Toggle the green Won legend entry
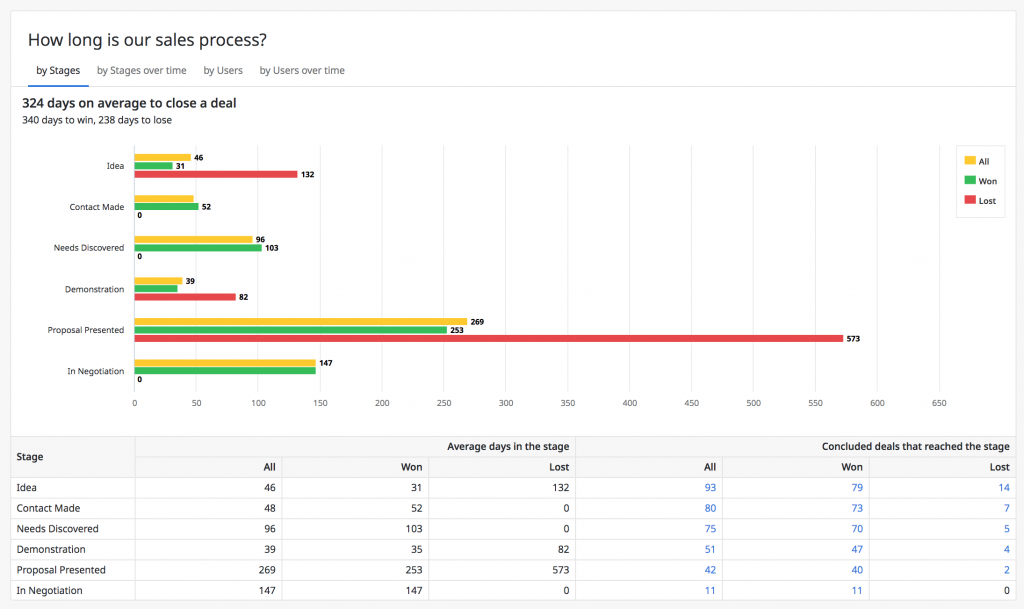 [x=980, y=181]
